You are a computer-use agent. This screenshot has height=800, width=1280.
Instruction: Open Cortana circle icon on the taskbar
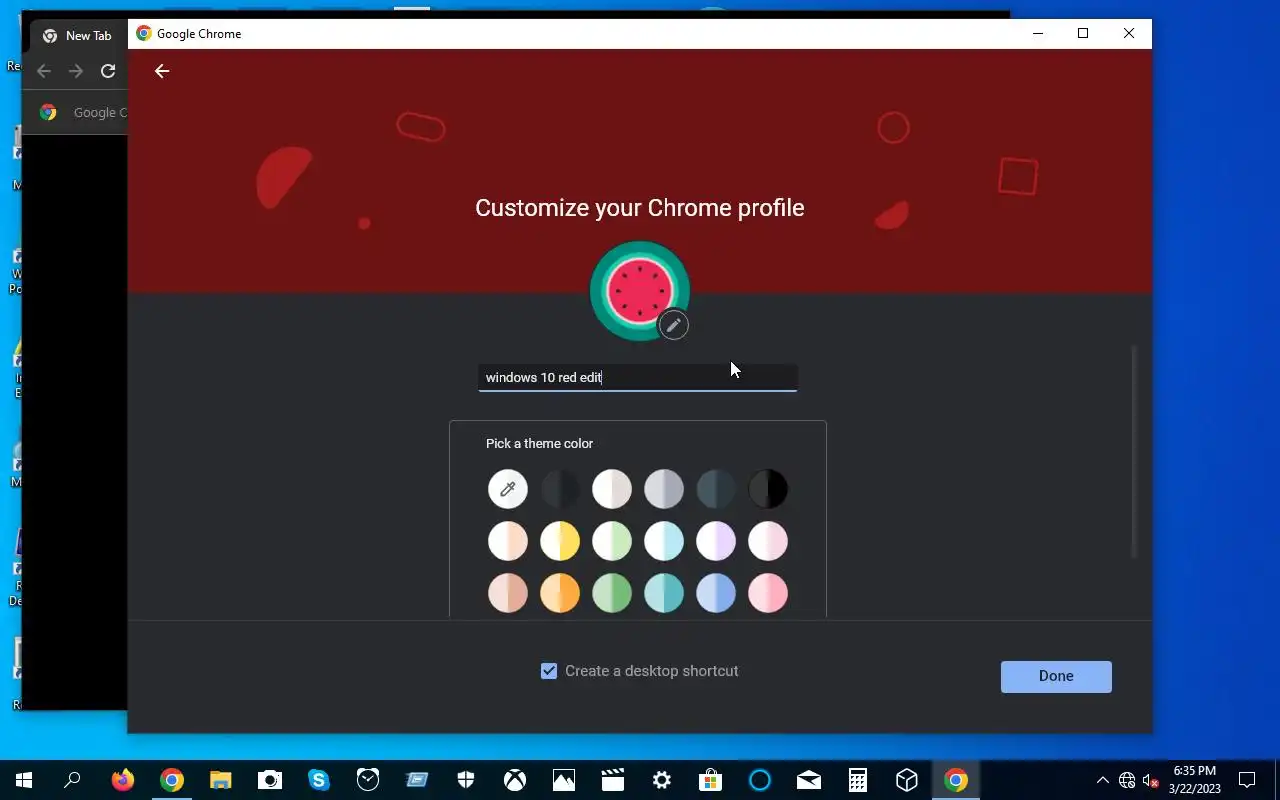pyautogui.click(x=760, y=780)
